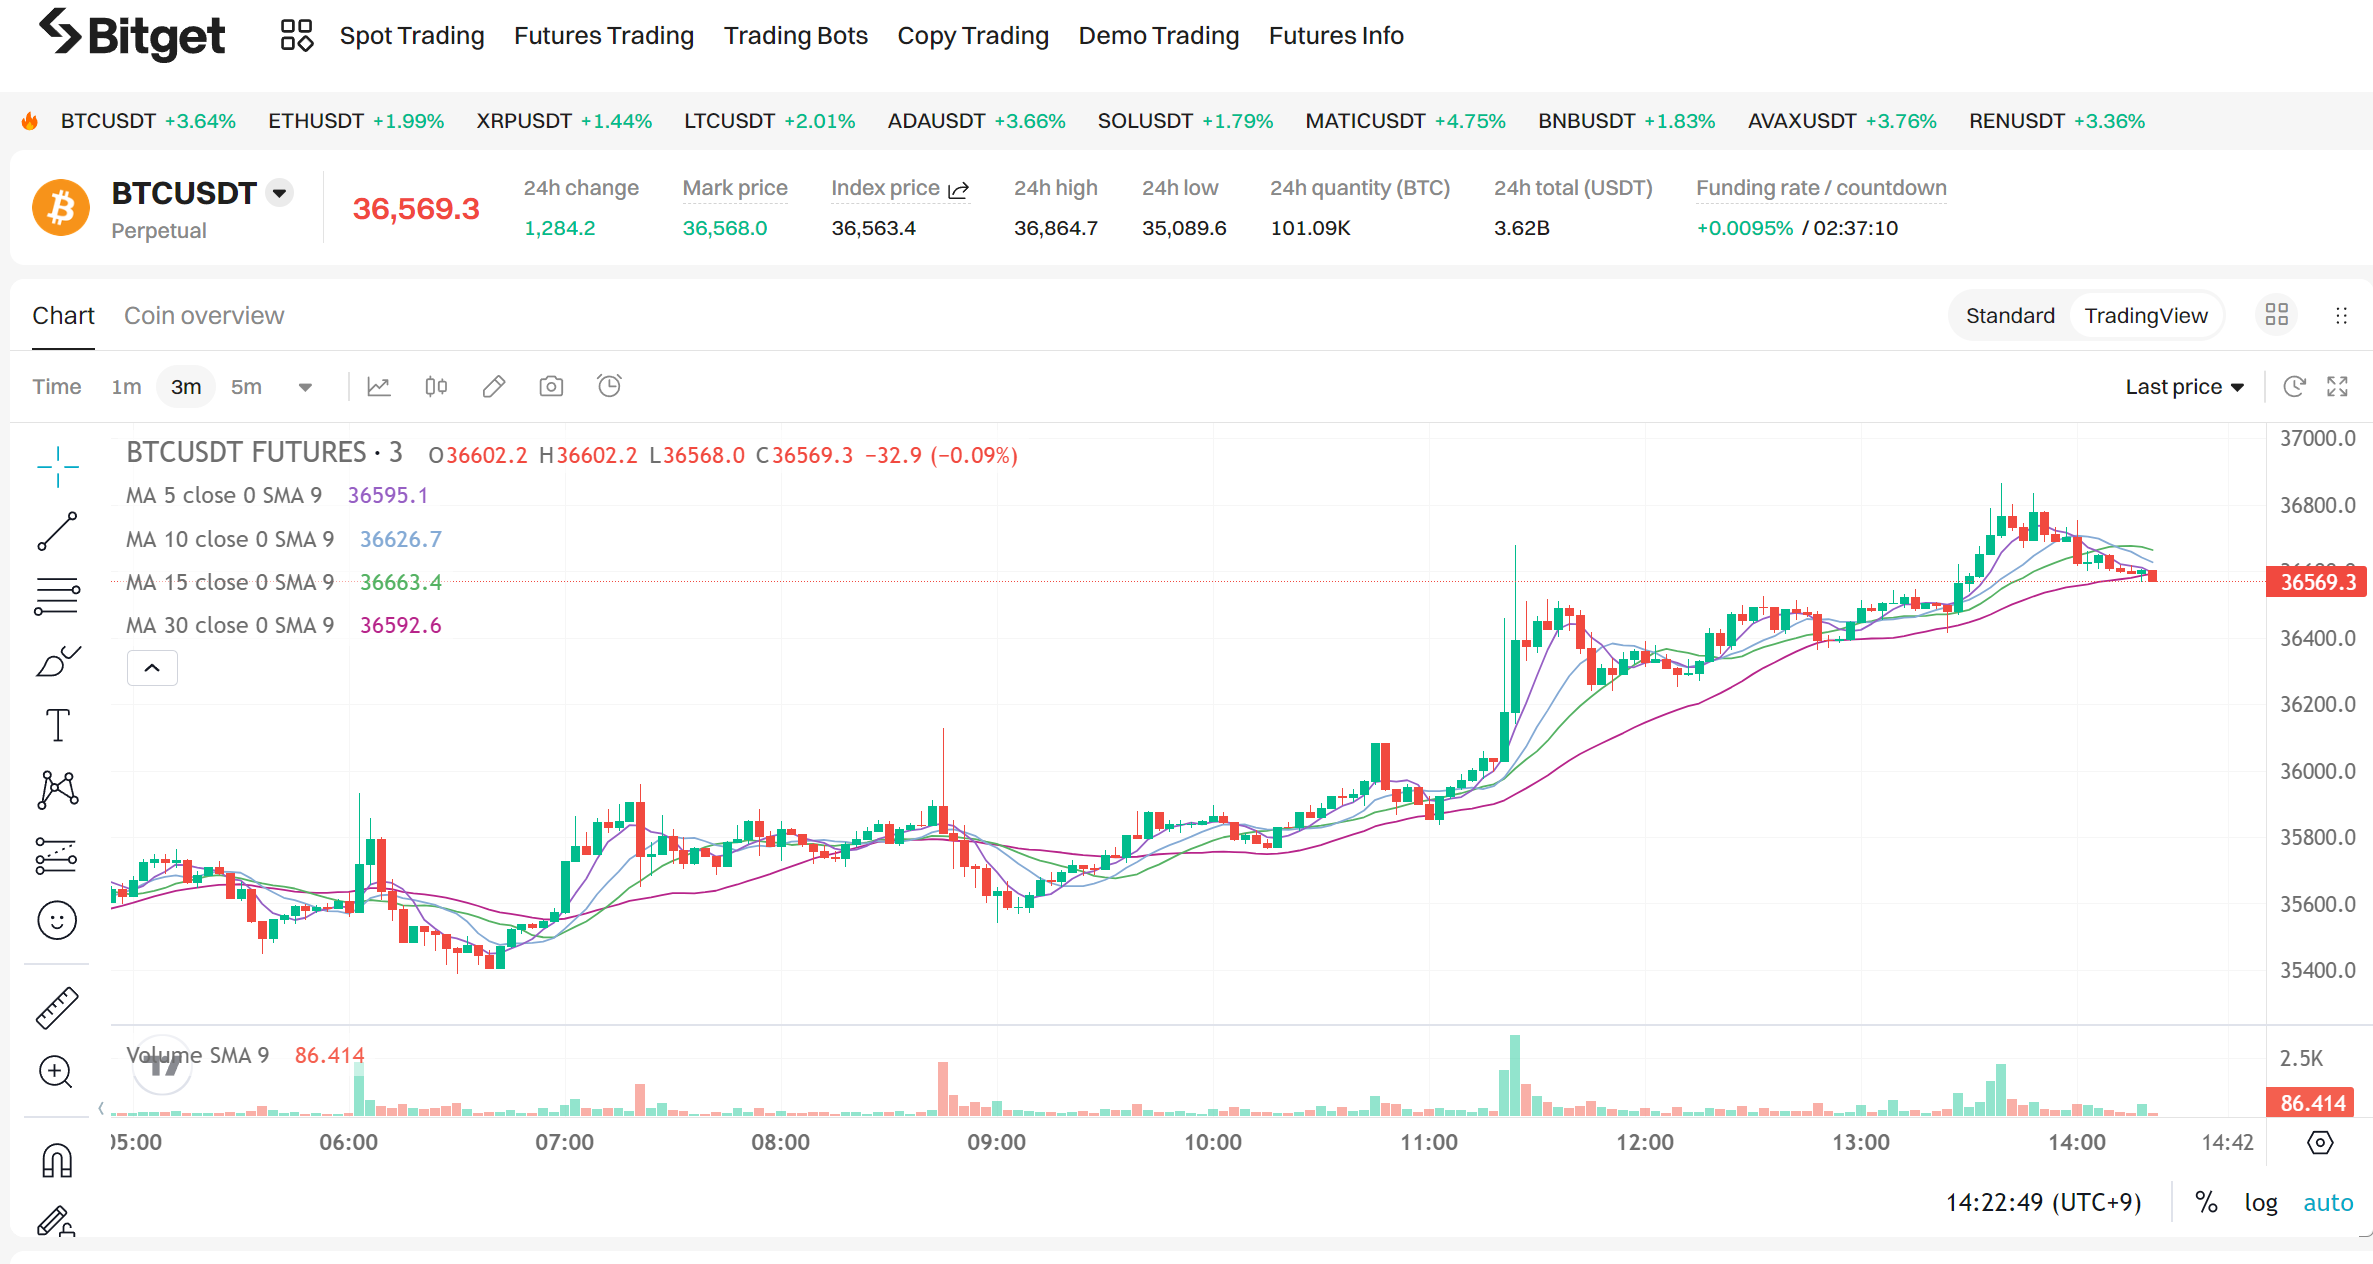Select the trend line tool
2373x1264 pixels.
57,531
